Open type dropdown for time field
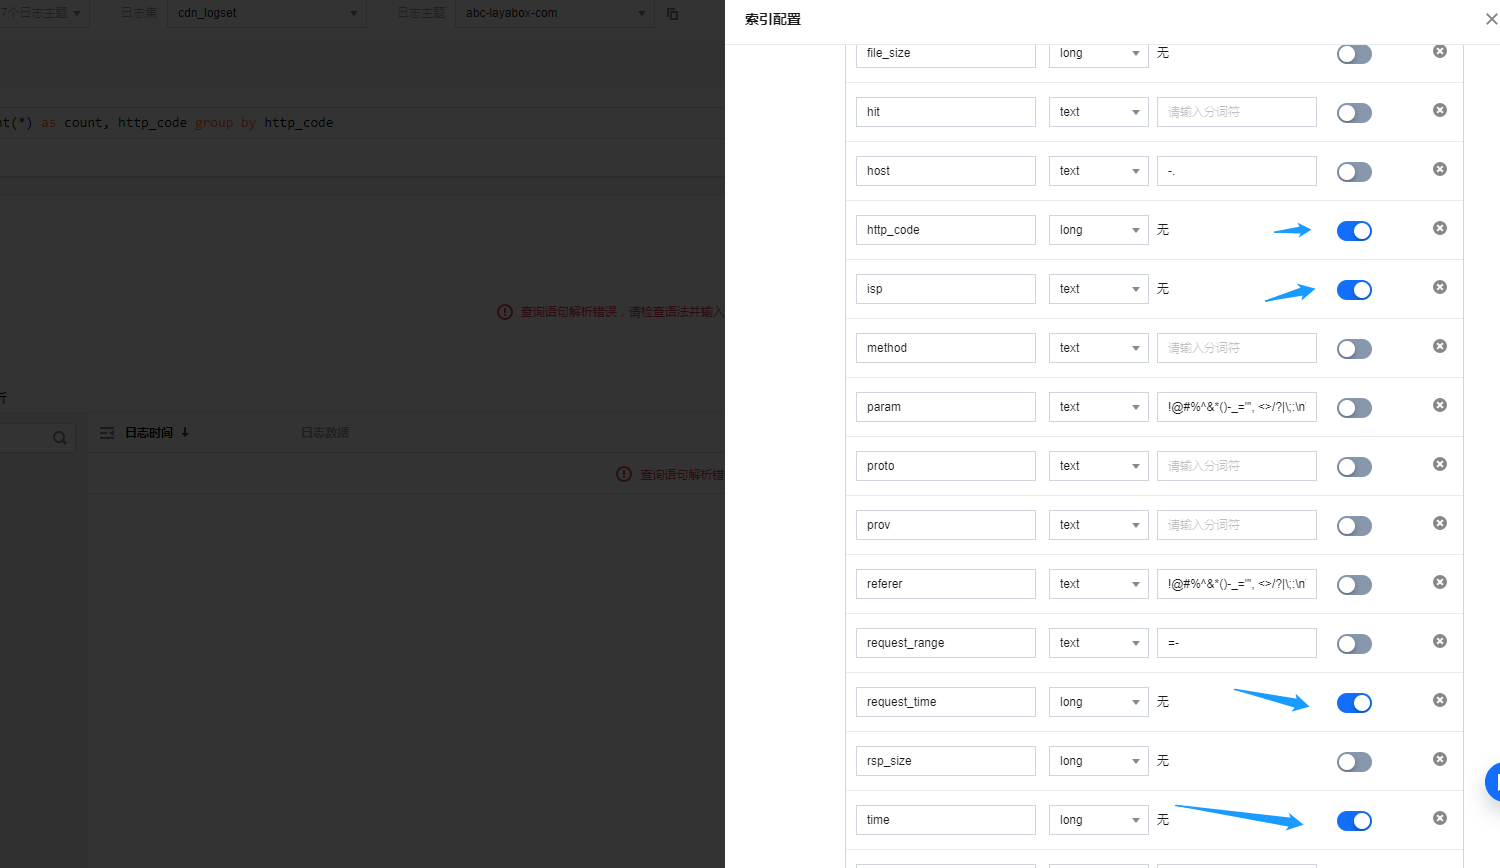The image size is (1500, 868). [1098, 820]
